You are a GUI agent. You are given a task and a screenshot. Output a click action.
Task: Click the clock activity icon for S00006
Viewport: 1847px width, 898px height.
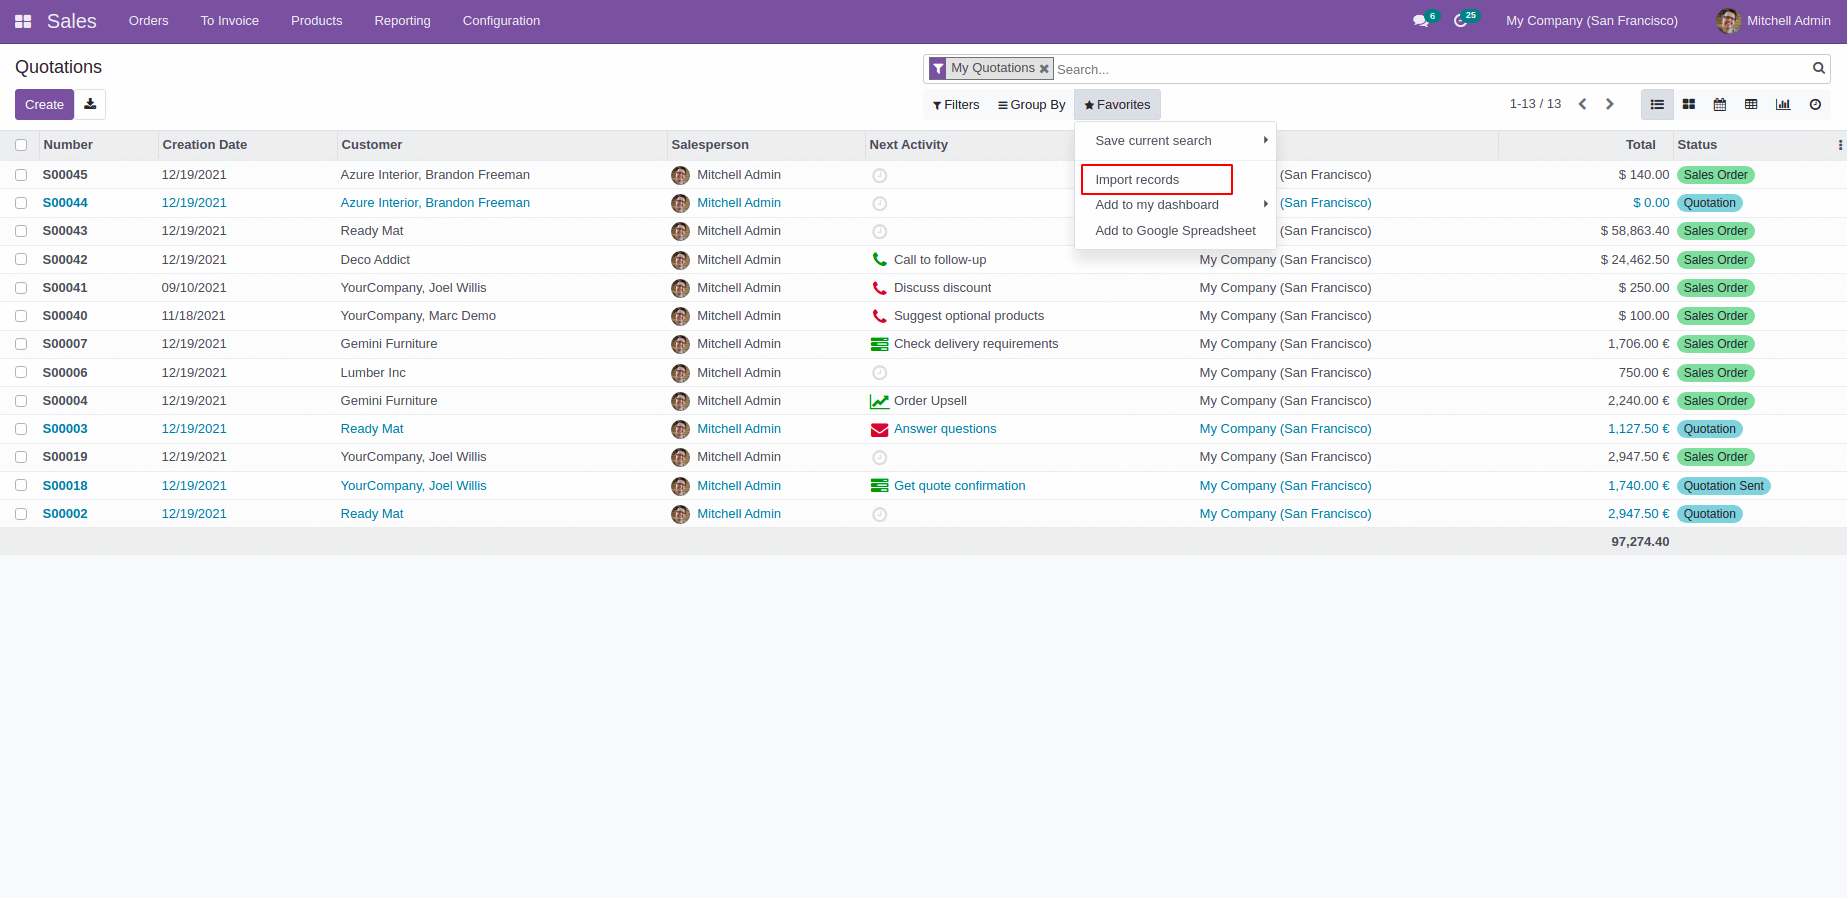(x=880, y=373)
